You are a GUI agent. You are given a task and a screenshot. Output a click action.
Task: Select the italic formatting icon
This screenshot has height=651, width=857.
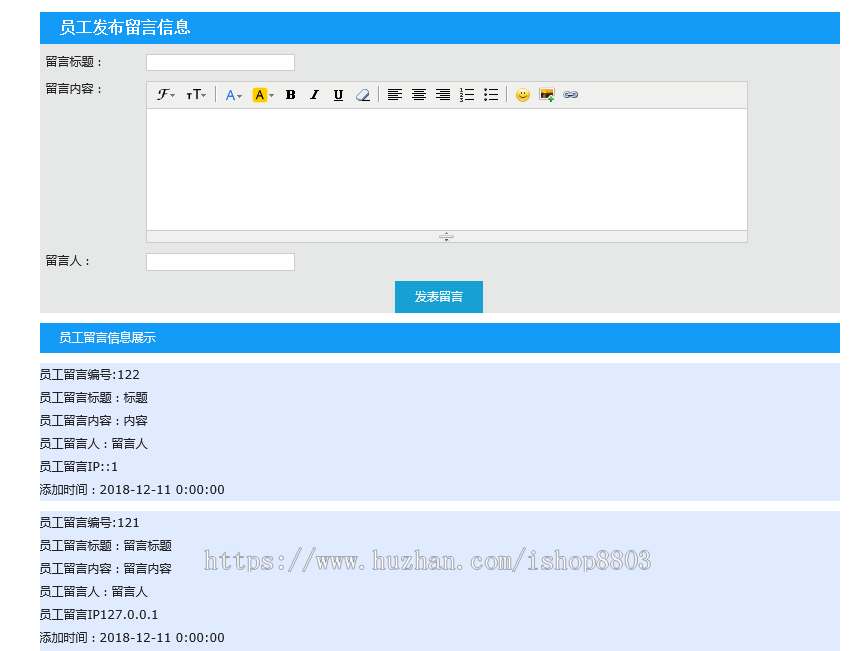pos(313,94)
